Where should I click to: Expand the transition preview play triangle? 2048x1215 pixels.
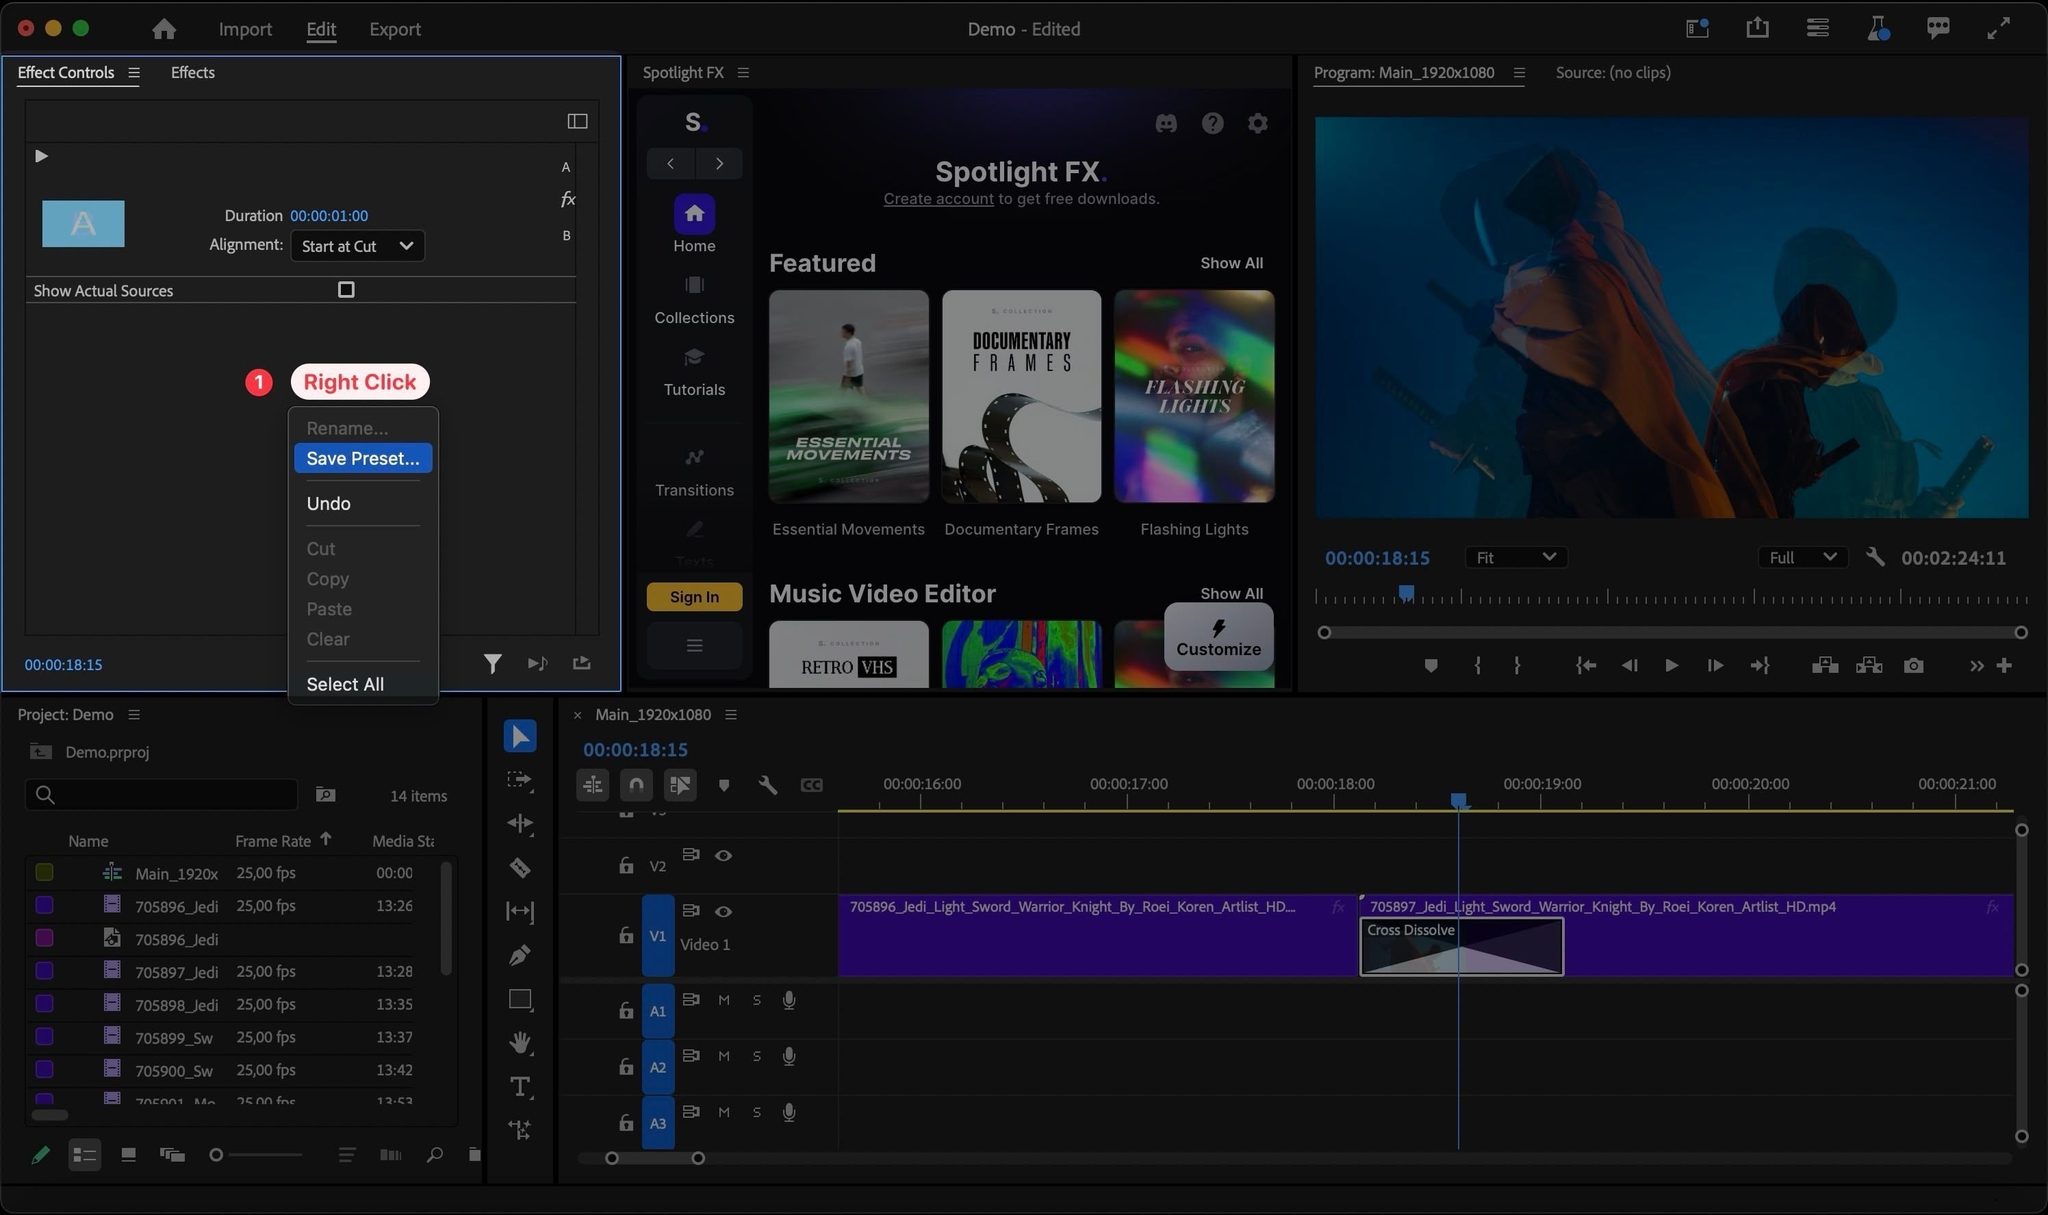41,156
